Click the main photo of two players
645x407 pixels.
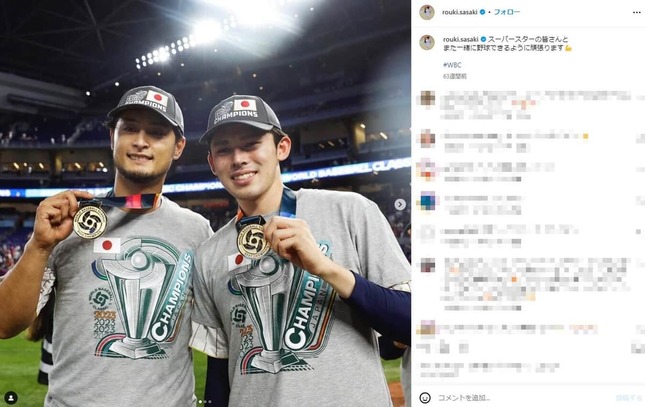point(205,203)
